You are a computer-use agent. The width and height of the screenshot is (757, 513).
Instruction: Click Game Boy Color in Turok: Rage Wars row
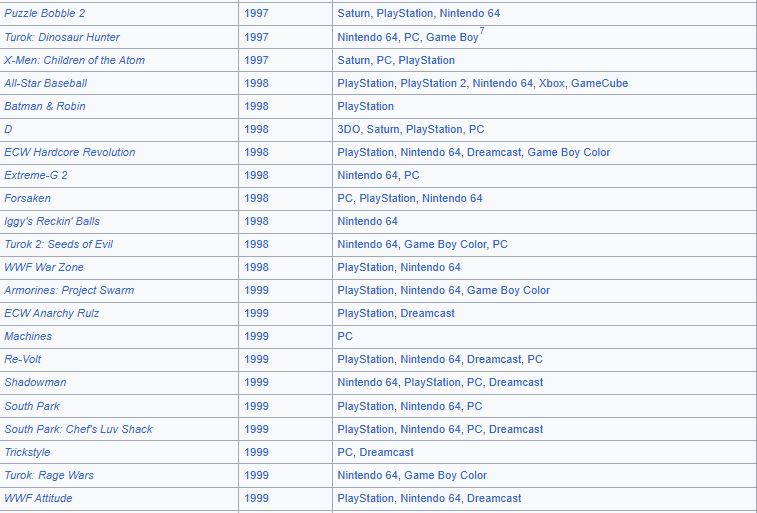[446, 475]
